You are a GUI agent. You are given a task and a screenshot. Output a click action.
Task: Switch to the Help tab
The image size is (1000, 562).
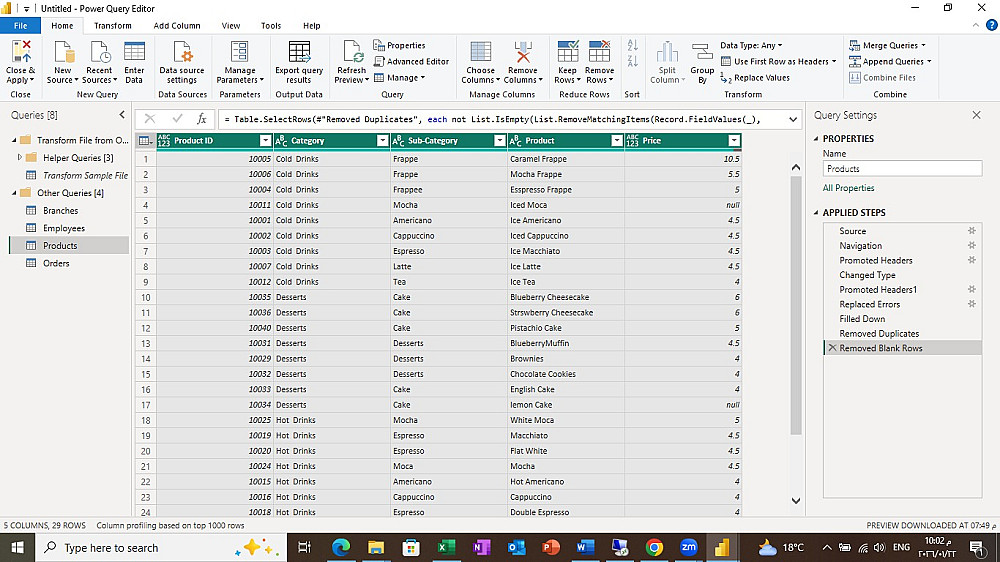[x=311, y=26]
